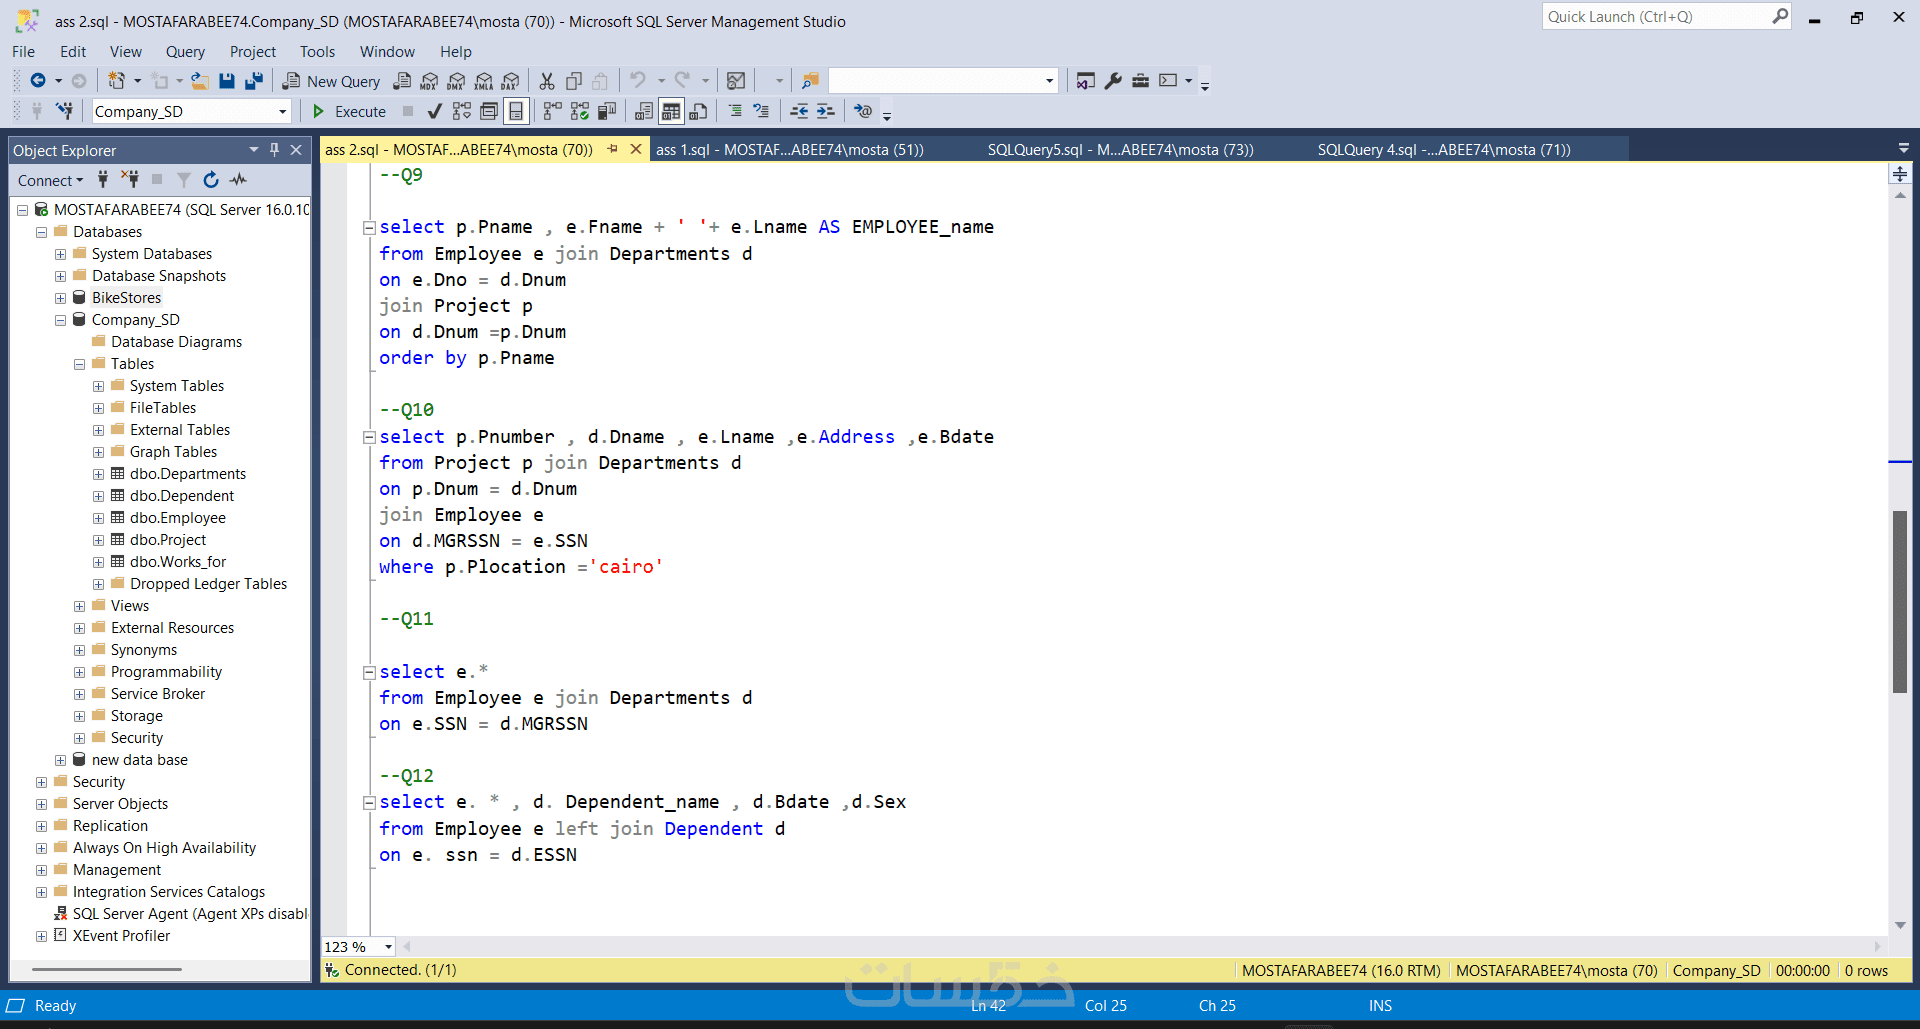Click the editor vertical scrollbar thumb

coord(1900,601)
